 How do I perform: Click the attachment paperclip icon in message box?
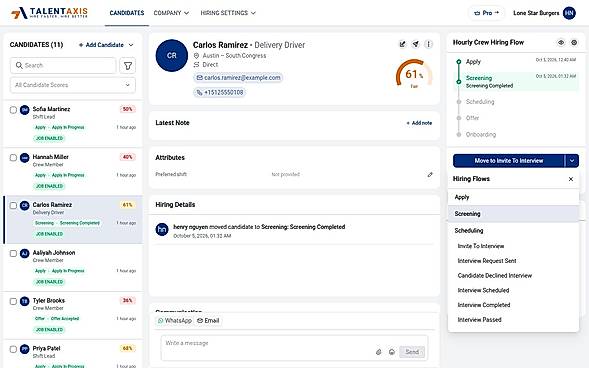click(x=379, y=352)
